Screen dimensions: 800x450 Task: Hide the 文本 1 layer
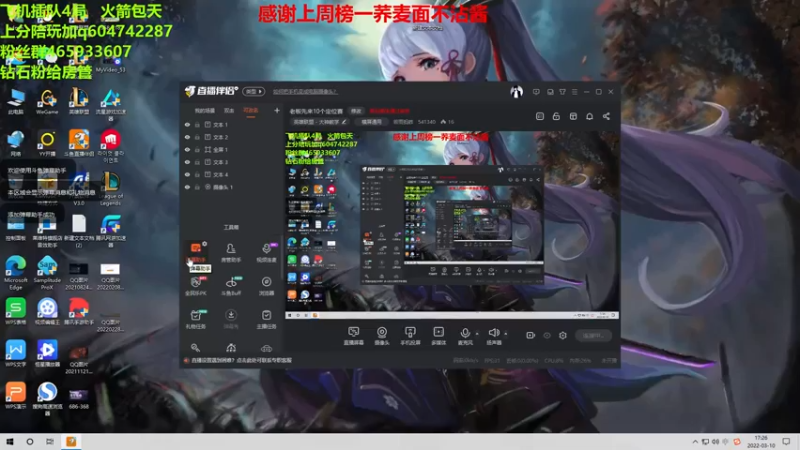(187, 124)
